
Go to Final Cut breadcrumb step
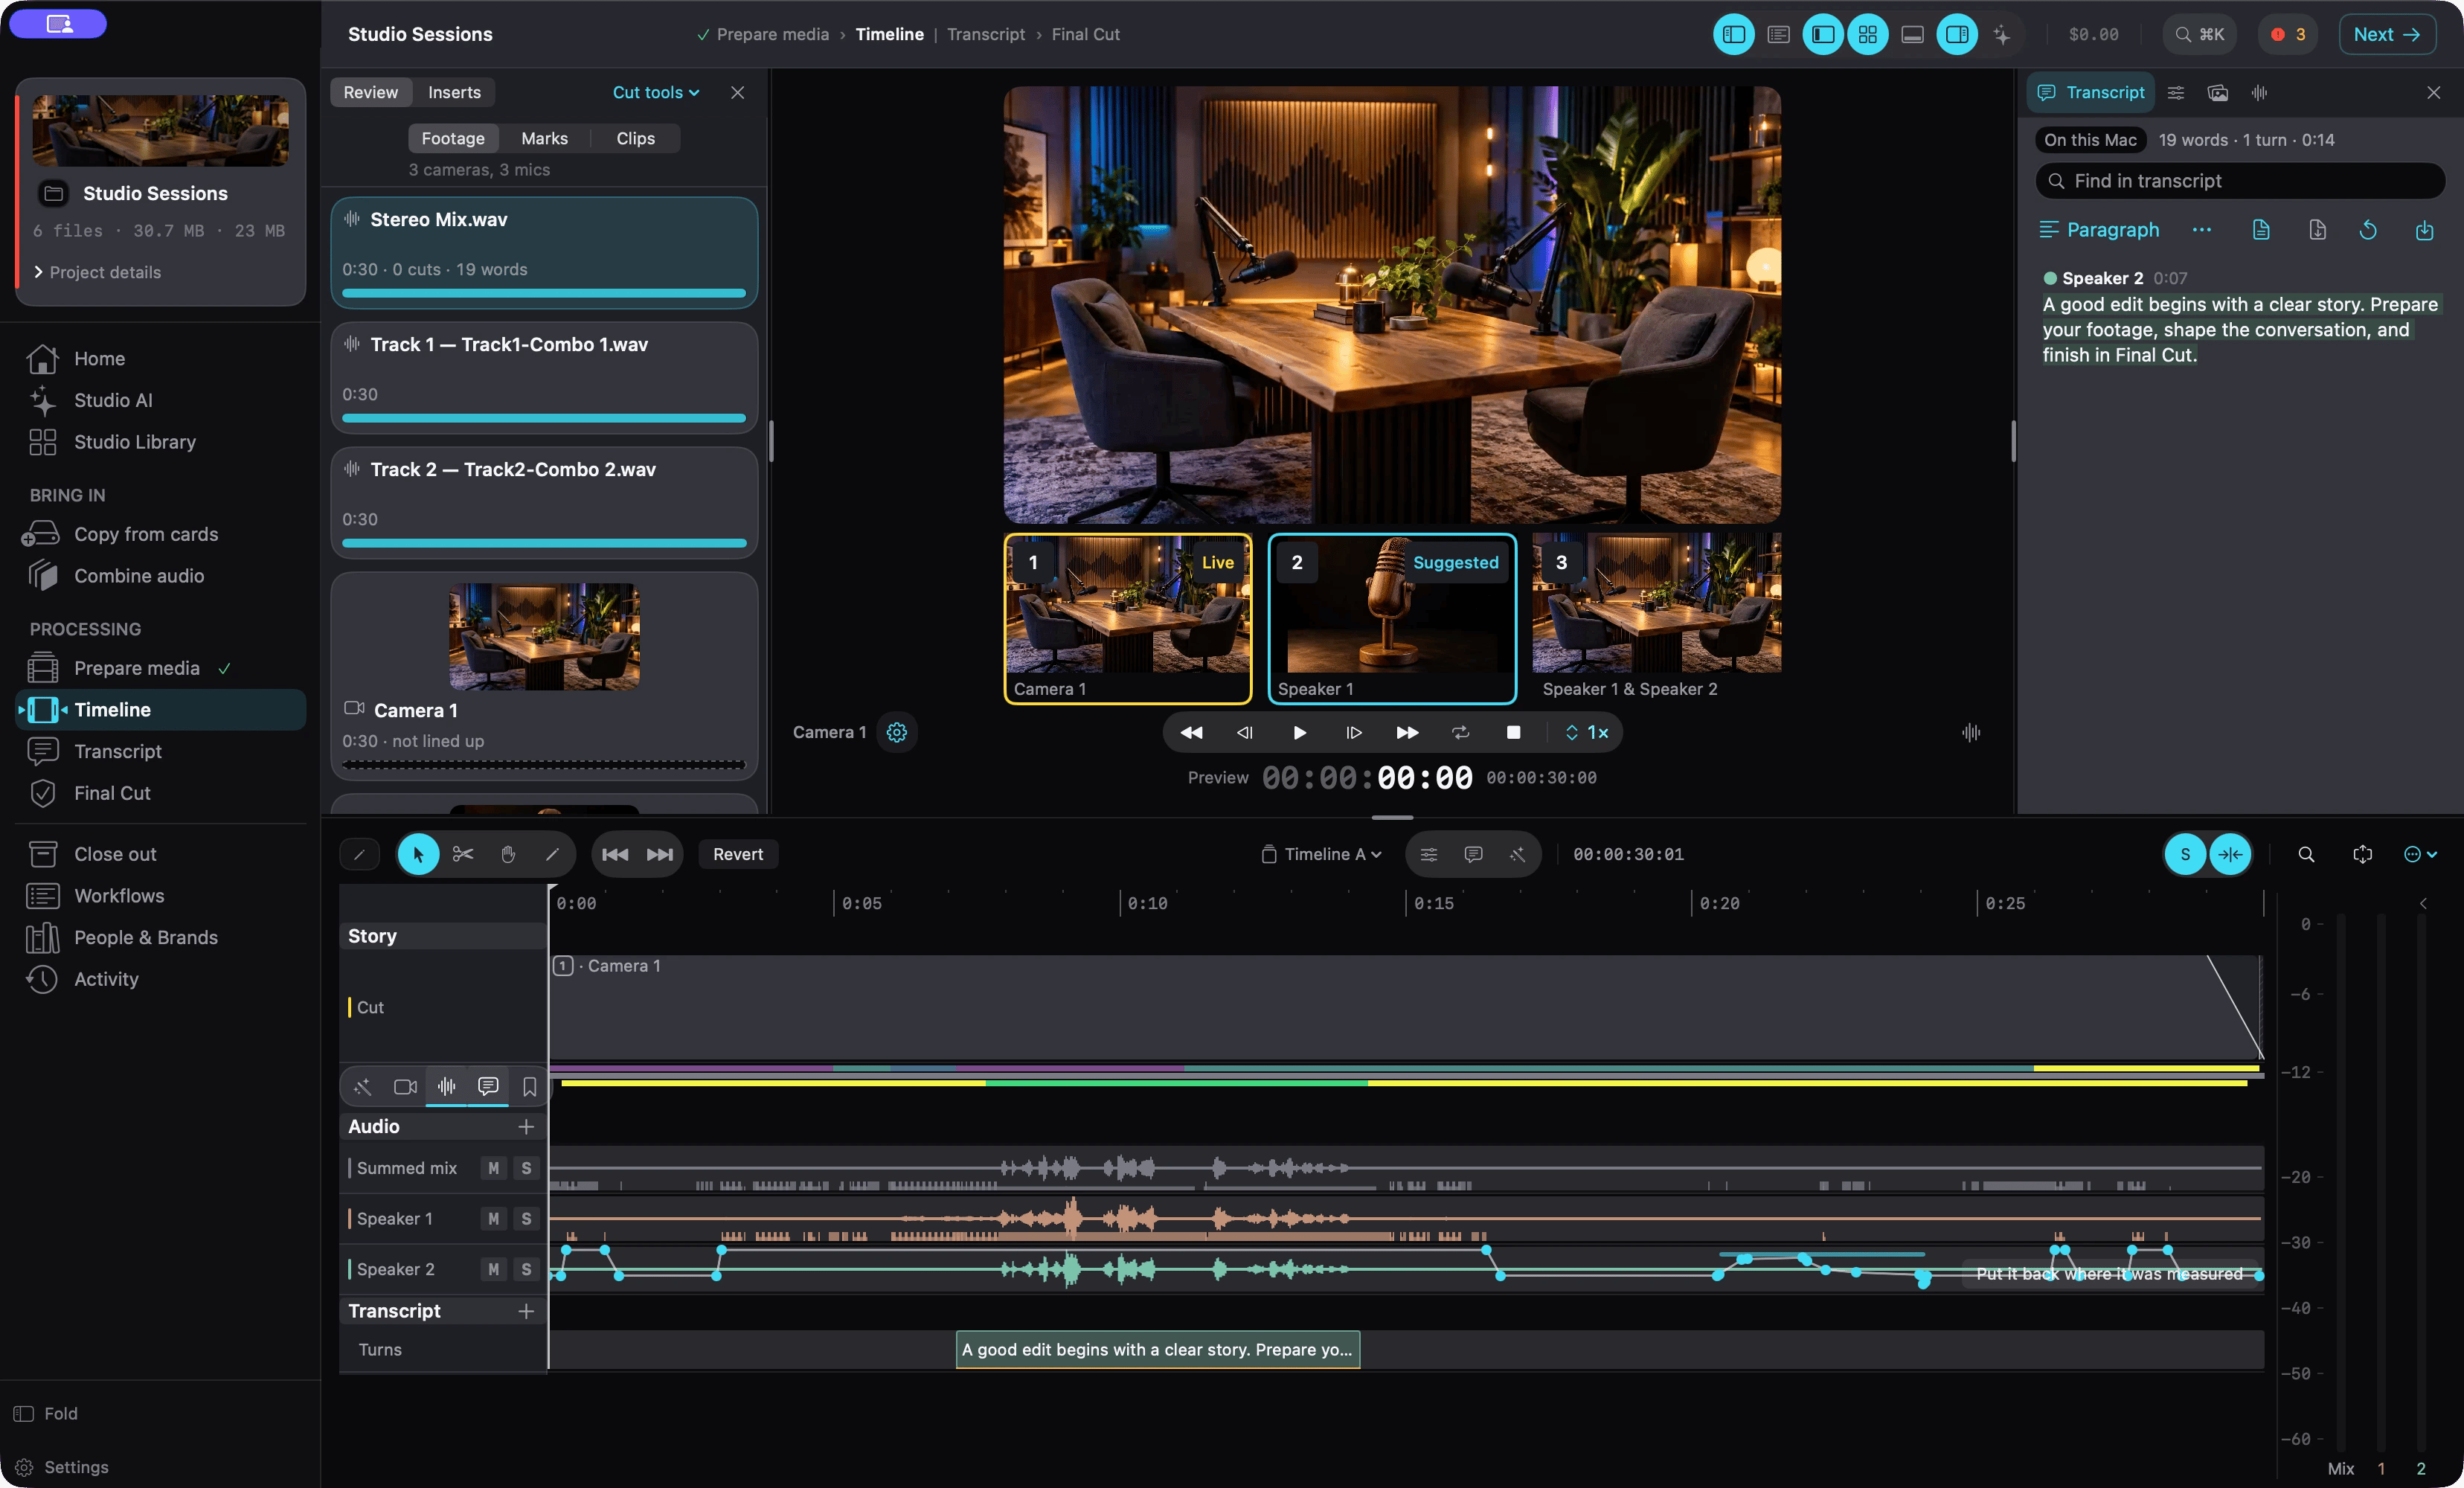[1085, 34]
